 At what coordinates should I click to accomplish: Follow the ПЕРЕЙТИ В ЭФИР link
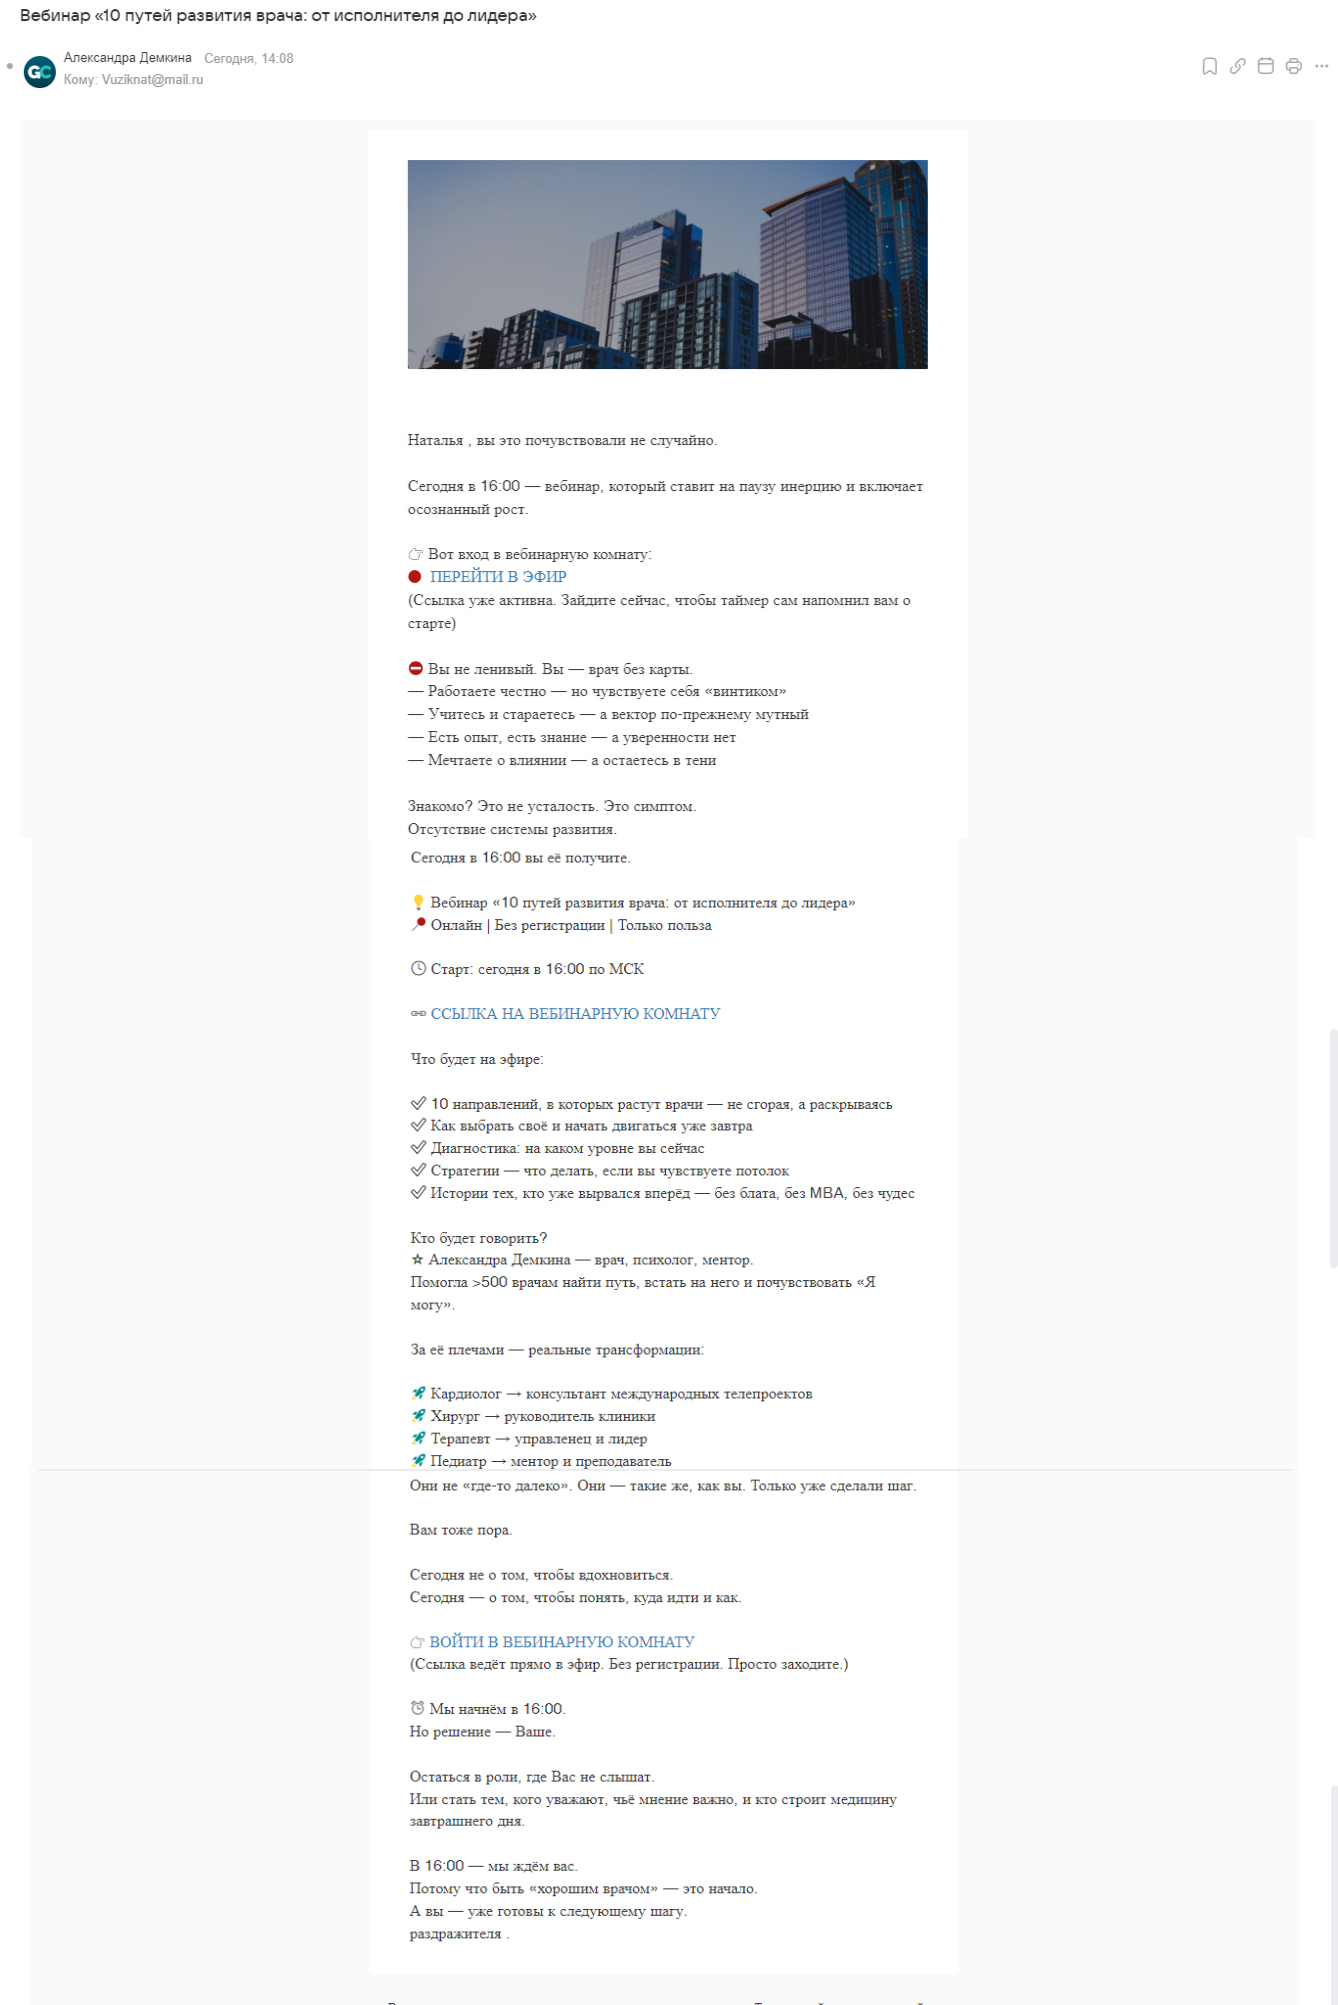tap(498, 577)
